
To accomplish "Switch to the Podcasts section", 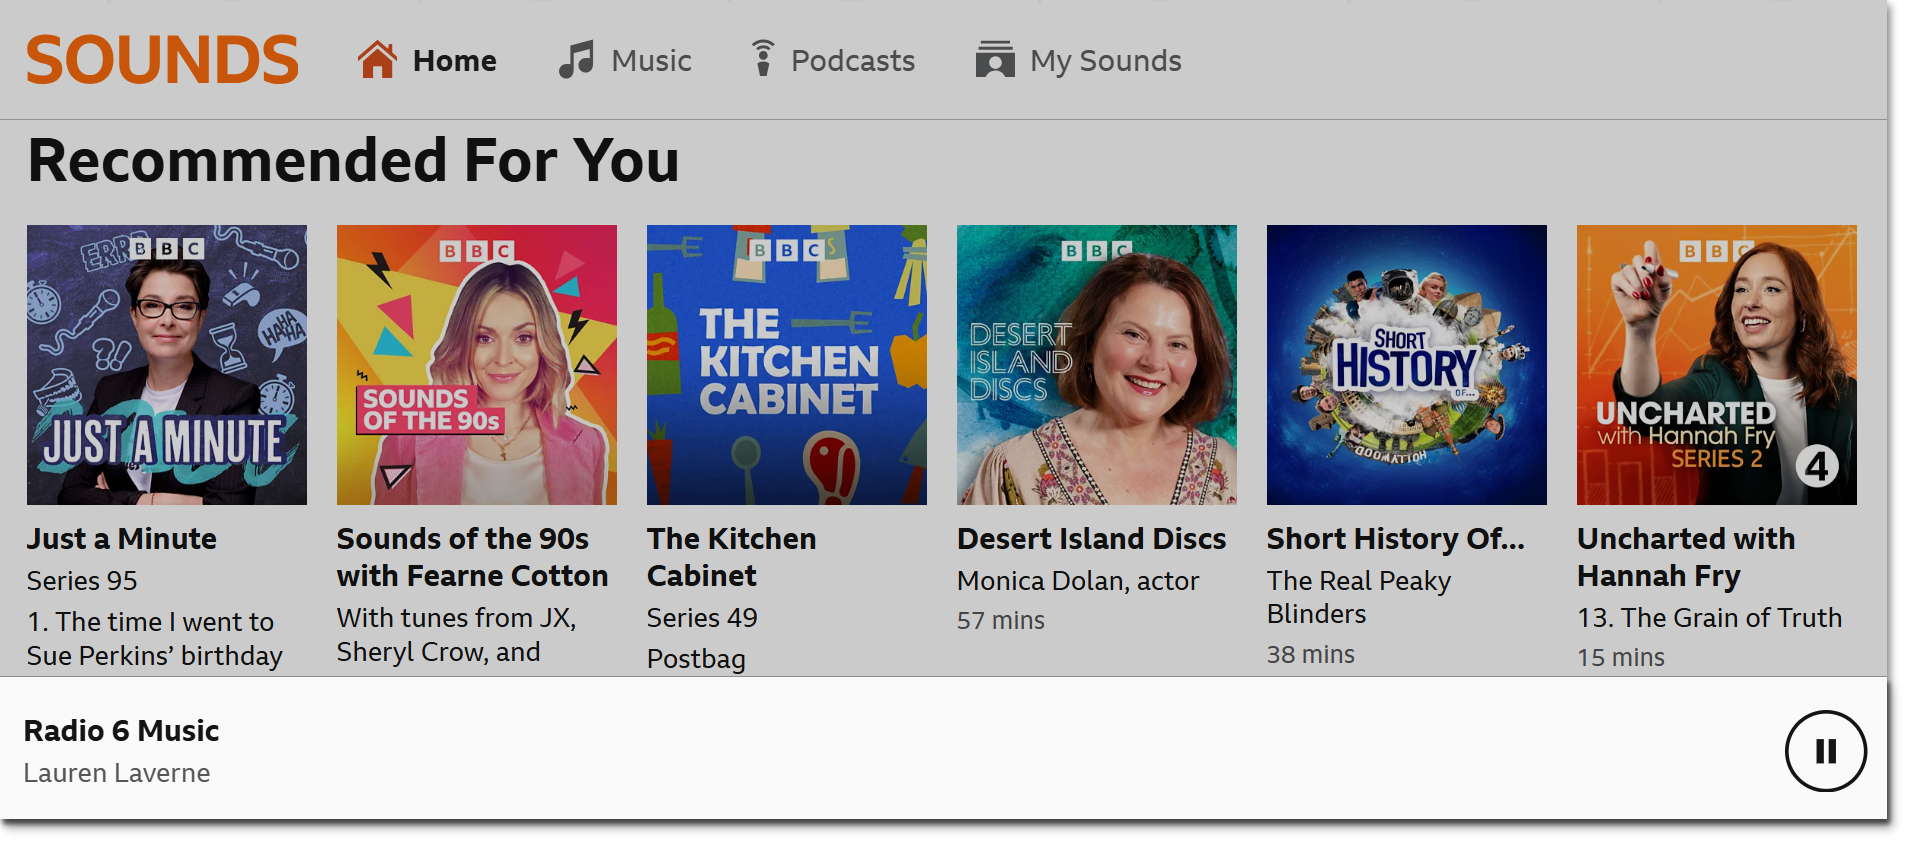I will click(x=853, y=60).
